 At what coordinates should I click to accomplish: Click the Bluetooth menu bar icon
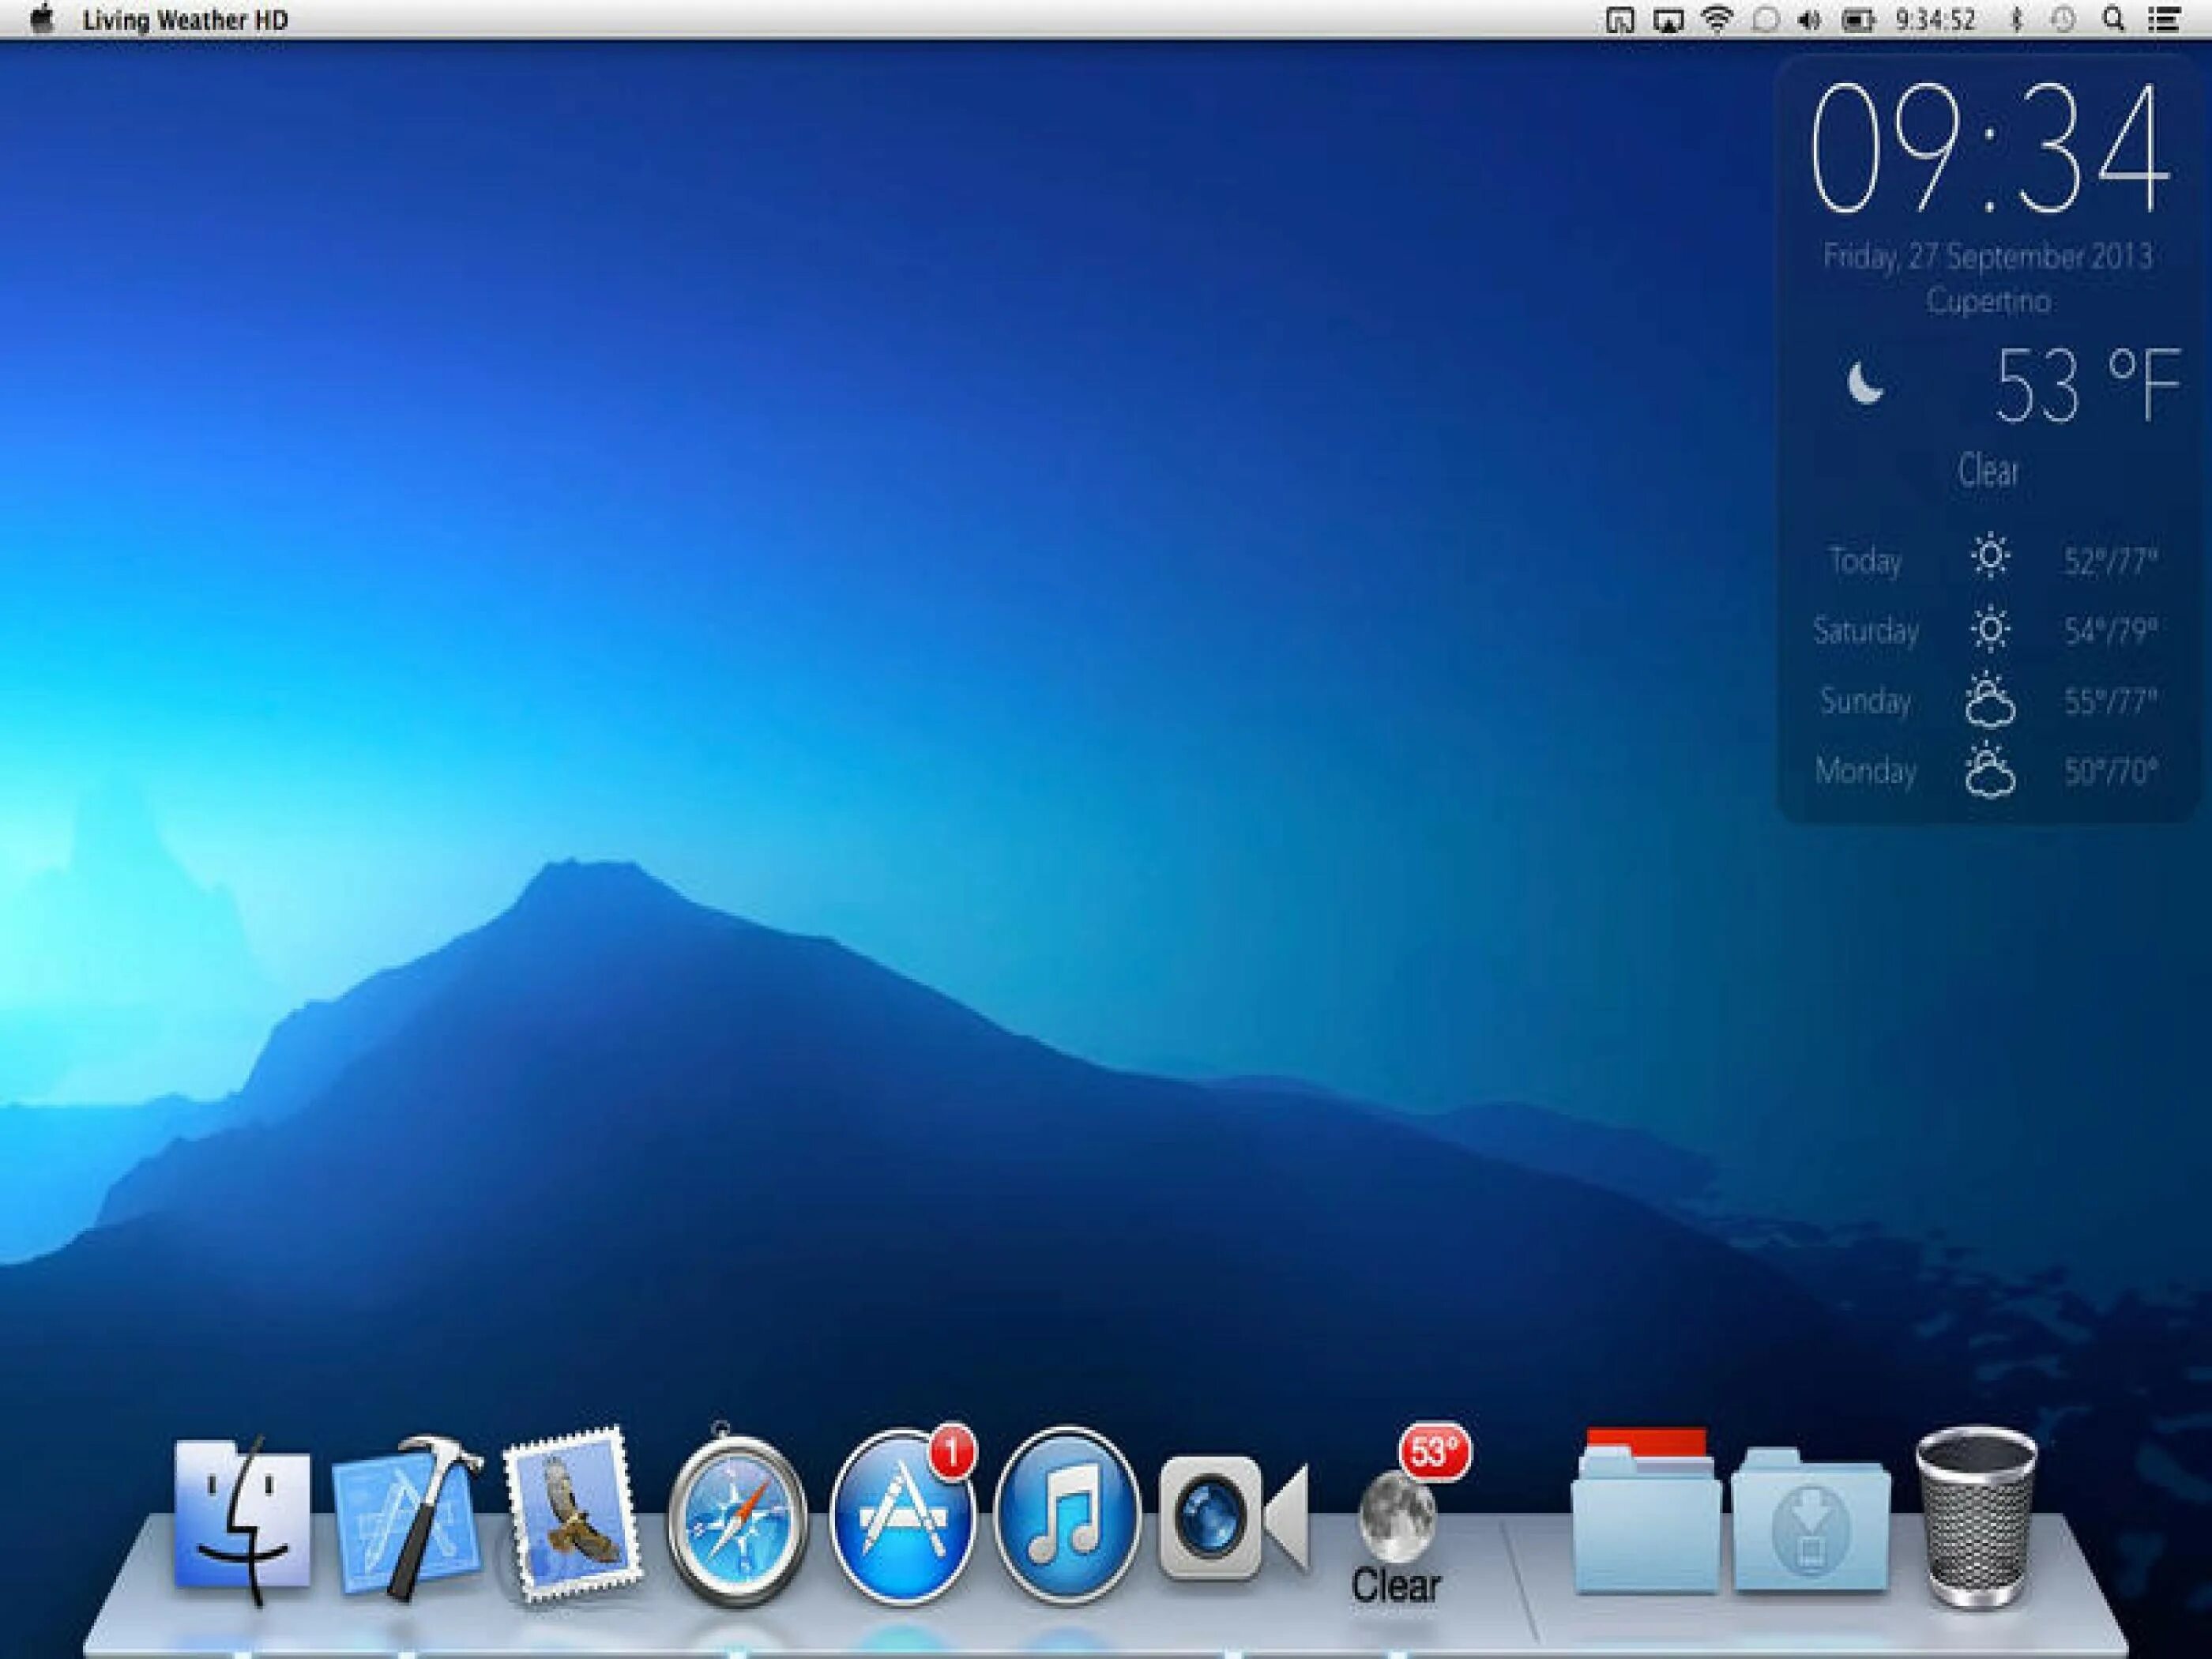[2016, 20]
